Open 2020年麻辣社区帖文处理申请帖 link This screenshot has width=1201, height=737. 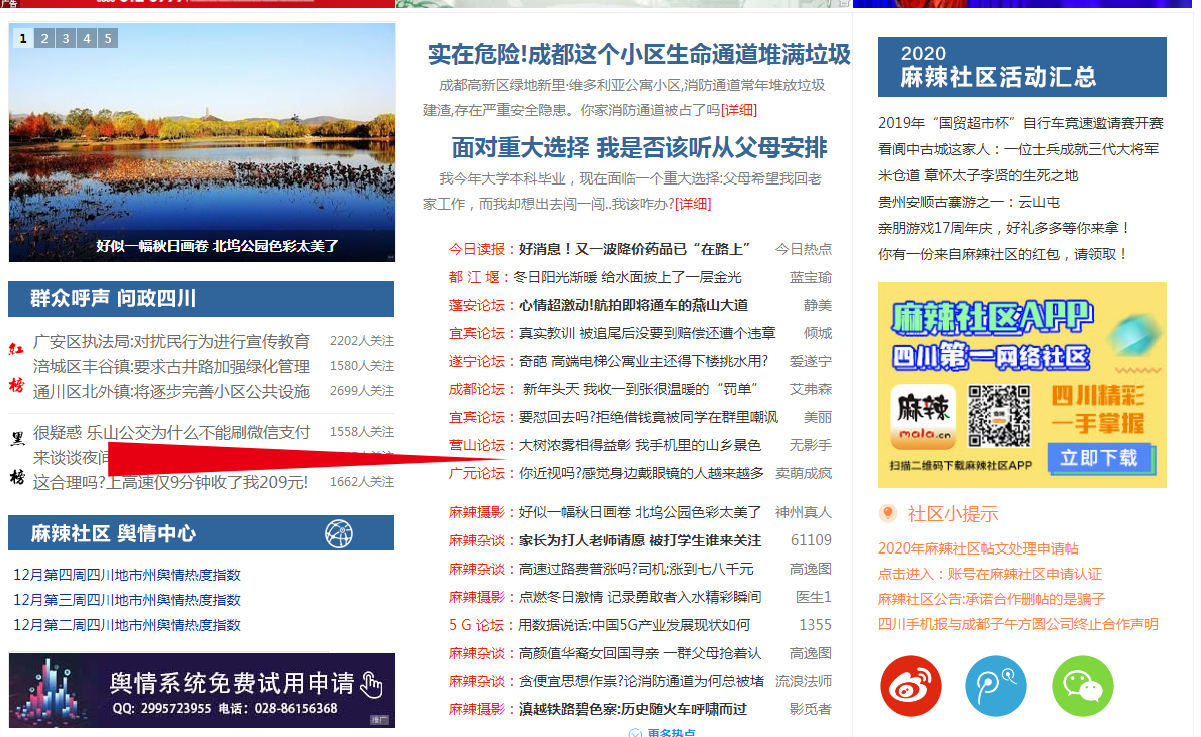tap(978, 548)
